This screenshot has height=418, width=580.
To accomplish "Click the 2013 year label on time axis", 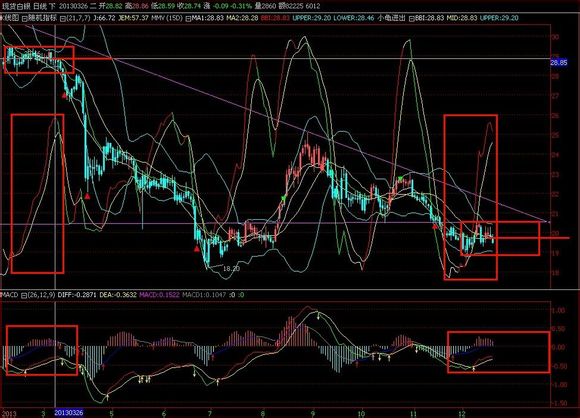I will click(x=9, y=413).
